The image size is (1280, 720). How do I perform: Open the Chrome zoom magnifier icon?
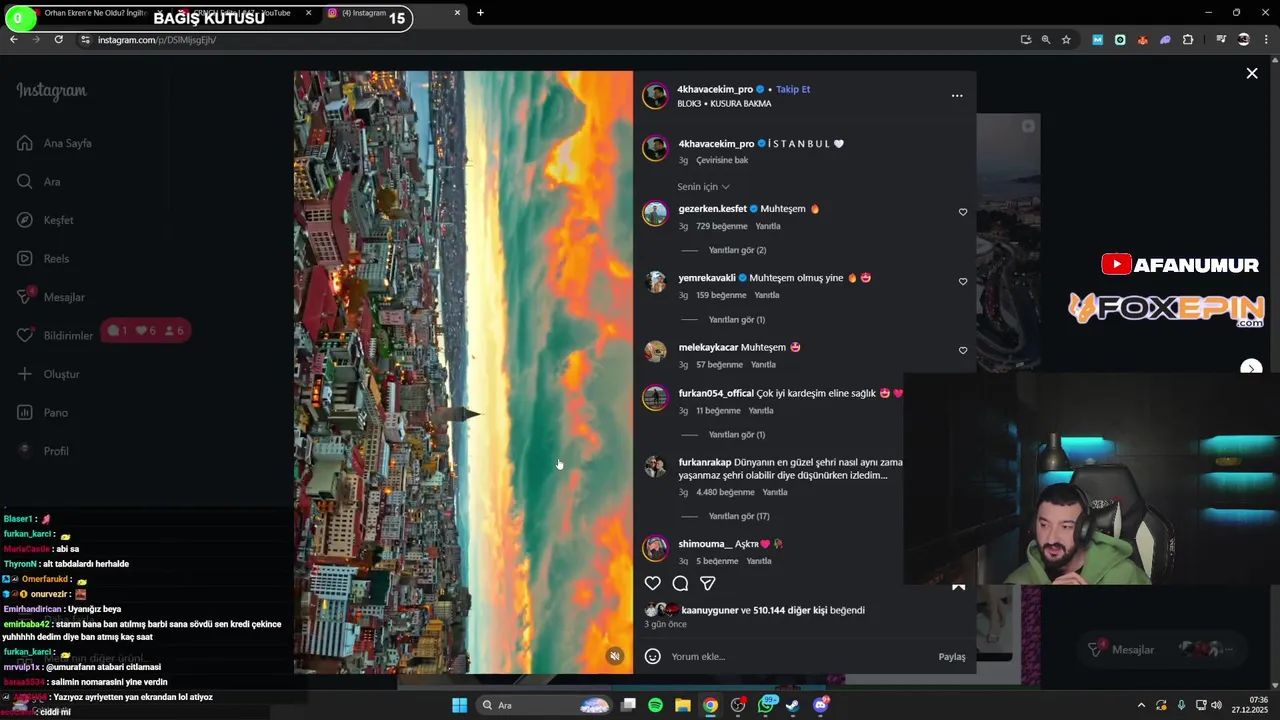[x=1046, y=40]
